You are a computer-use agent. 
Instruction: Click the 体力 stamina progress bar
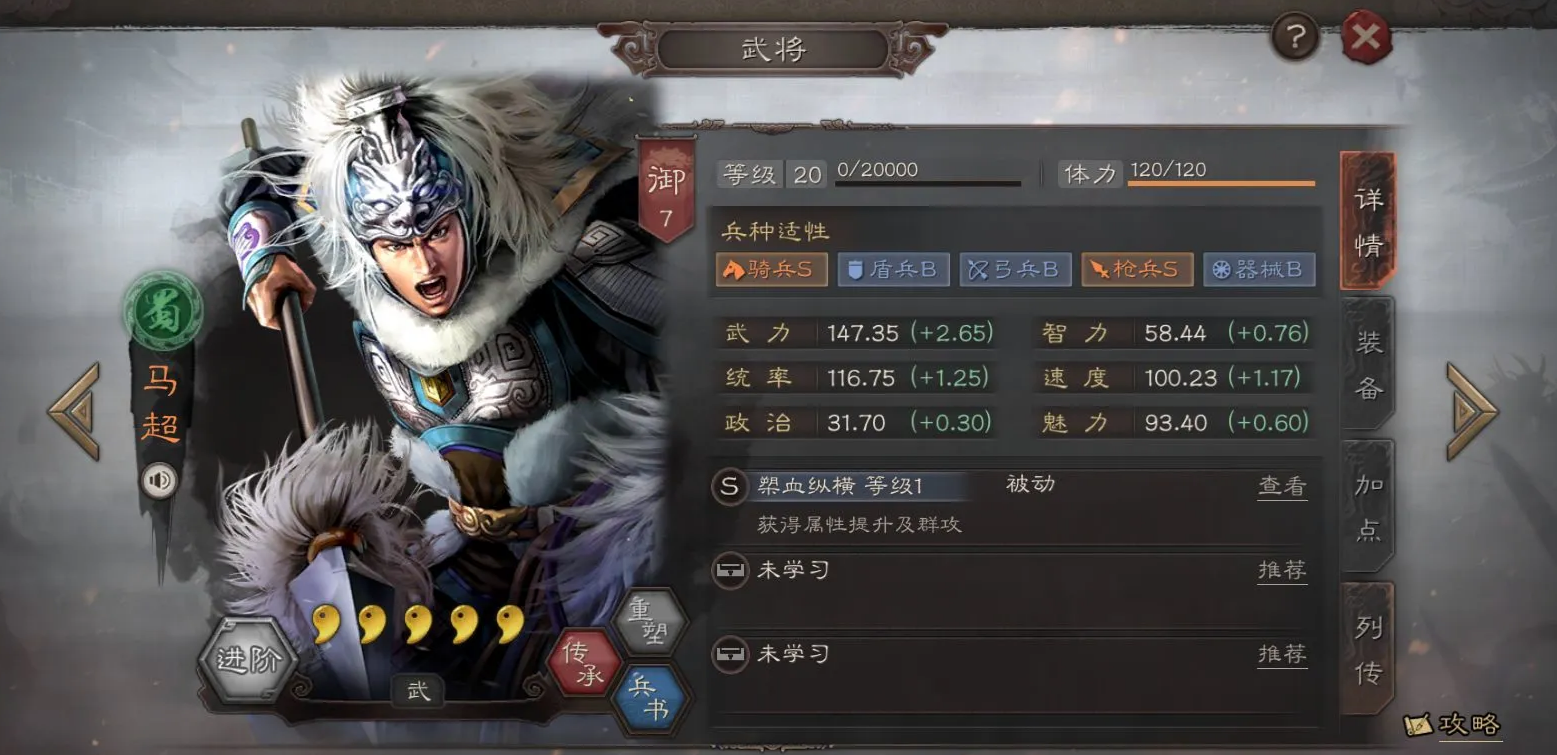[1221, 183]
